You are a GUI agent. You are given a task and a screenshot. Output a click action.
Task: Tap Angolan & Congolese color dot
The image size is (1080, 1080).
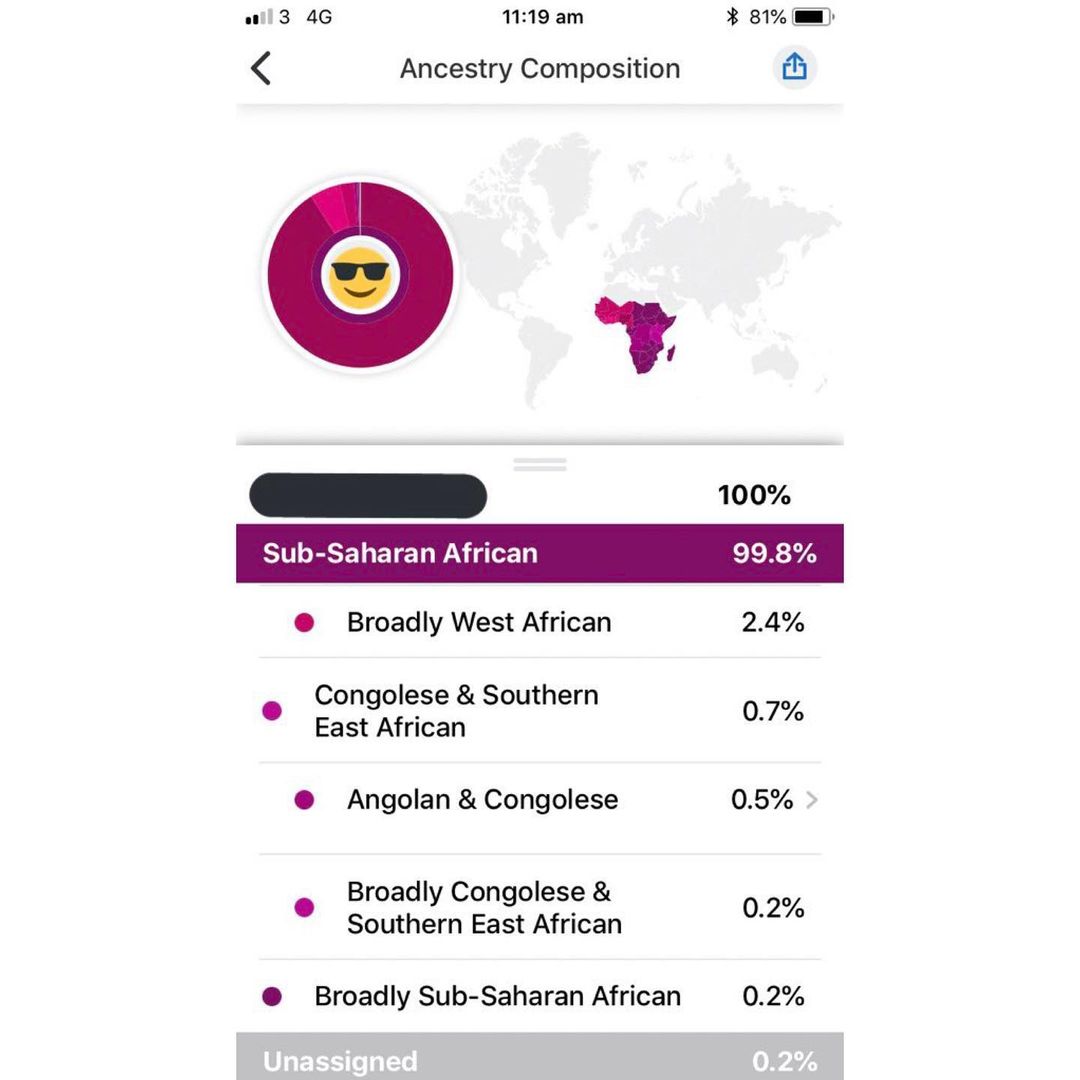pos(305,800)
